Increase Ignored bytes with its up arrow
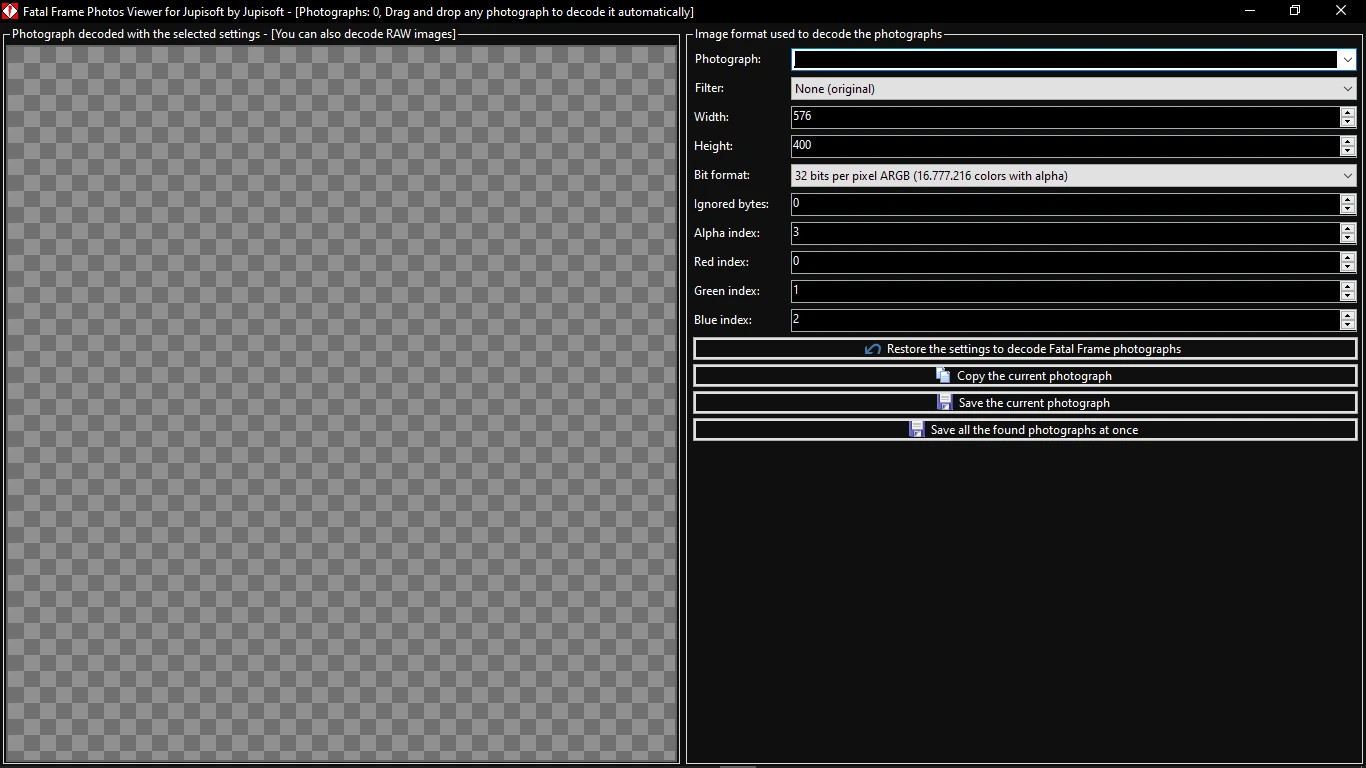Image resolution: width=1366 pixels, height=768 pixels. pos(1347,199)
